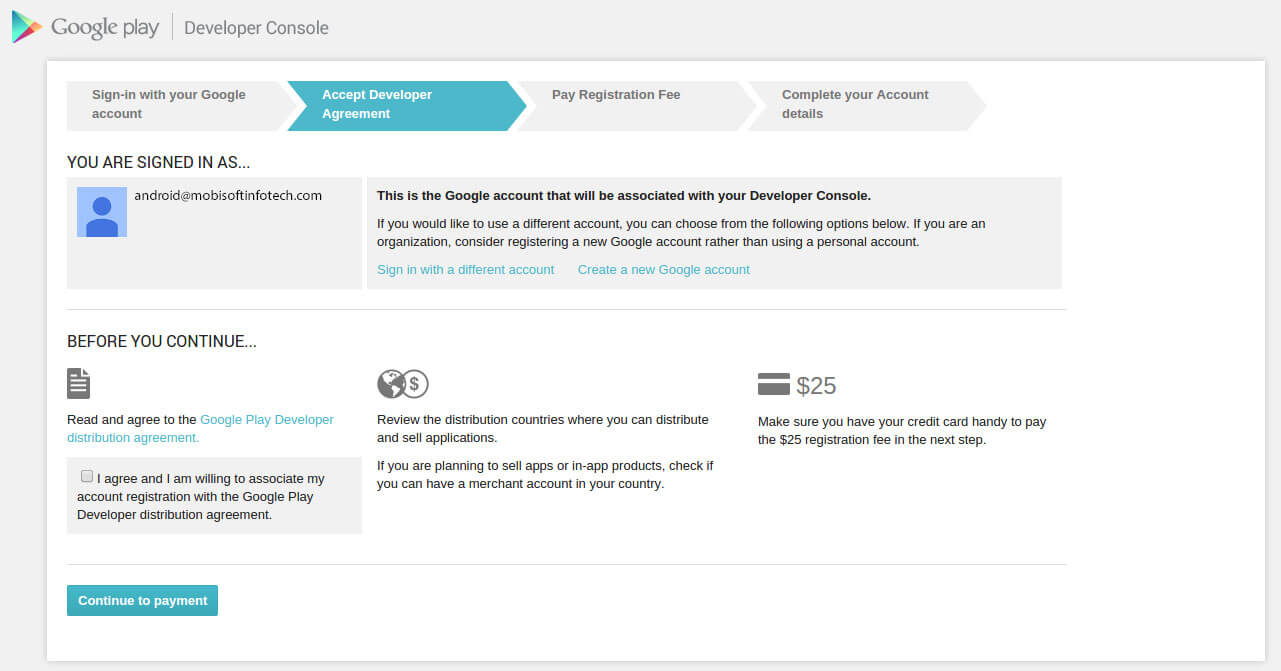Screen dimensions: 1281x671
Task: Open the Google Play Developer distribution agreement link
Action: click(200, 429)
